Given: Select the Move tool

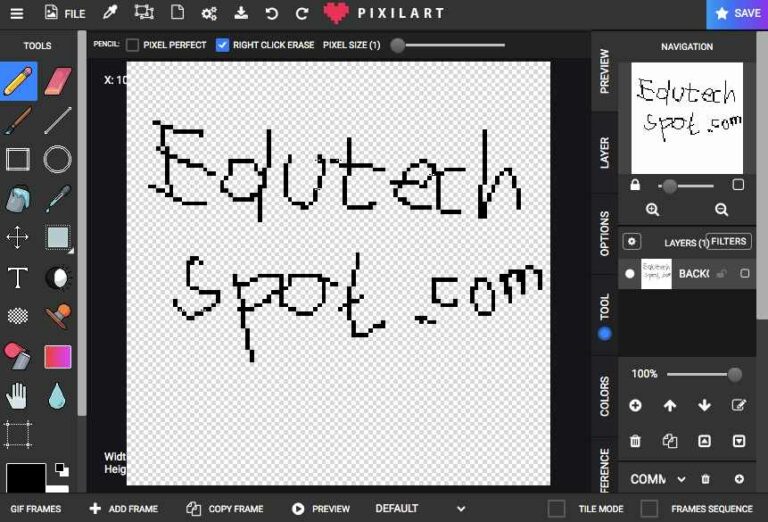Looking at the screenshot, I should click(18, 237).
